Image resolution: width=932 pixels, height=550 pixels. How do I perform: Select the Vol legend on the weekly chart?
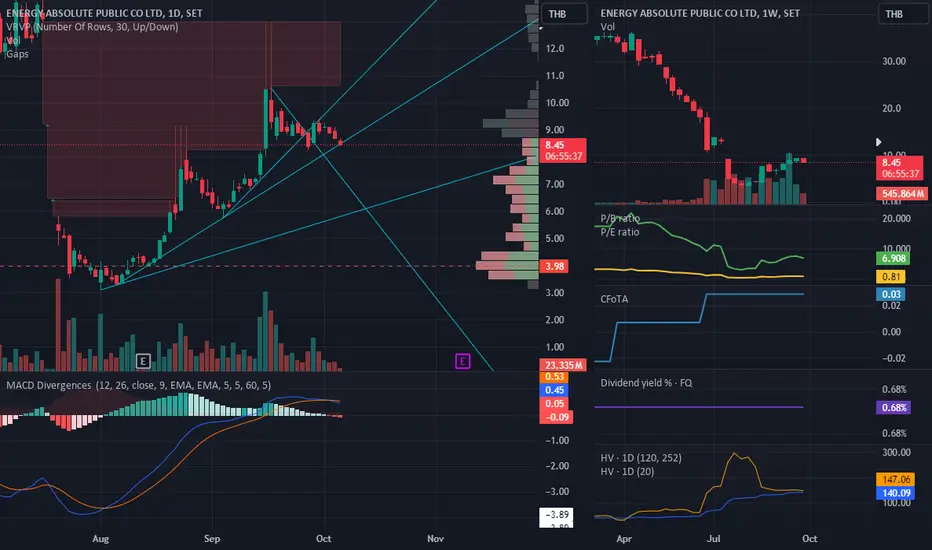click(607, 27)
